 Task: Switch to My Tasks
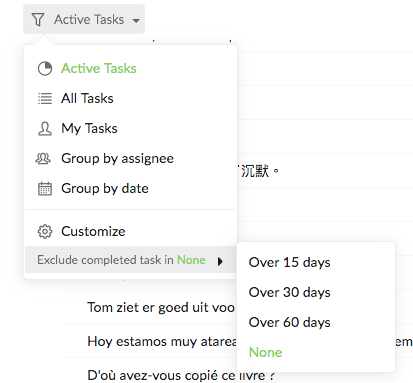[89, 129]
